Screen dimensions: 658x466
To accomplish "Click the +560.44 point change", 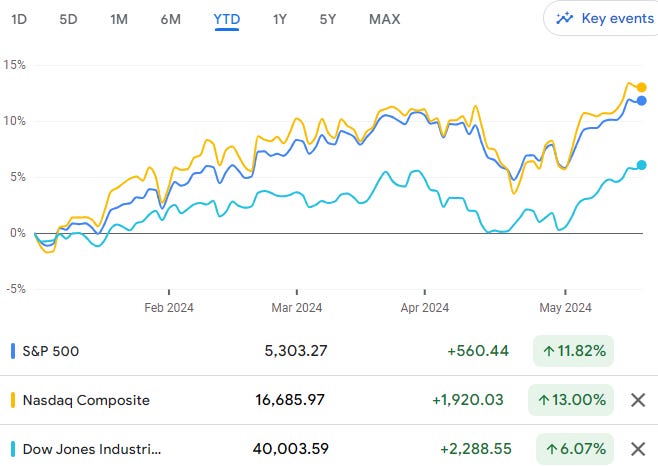I will click(x=478, y=351).
